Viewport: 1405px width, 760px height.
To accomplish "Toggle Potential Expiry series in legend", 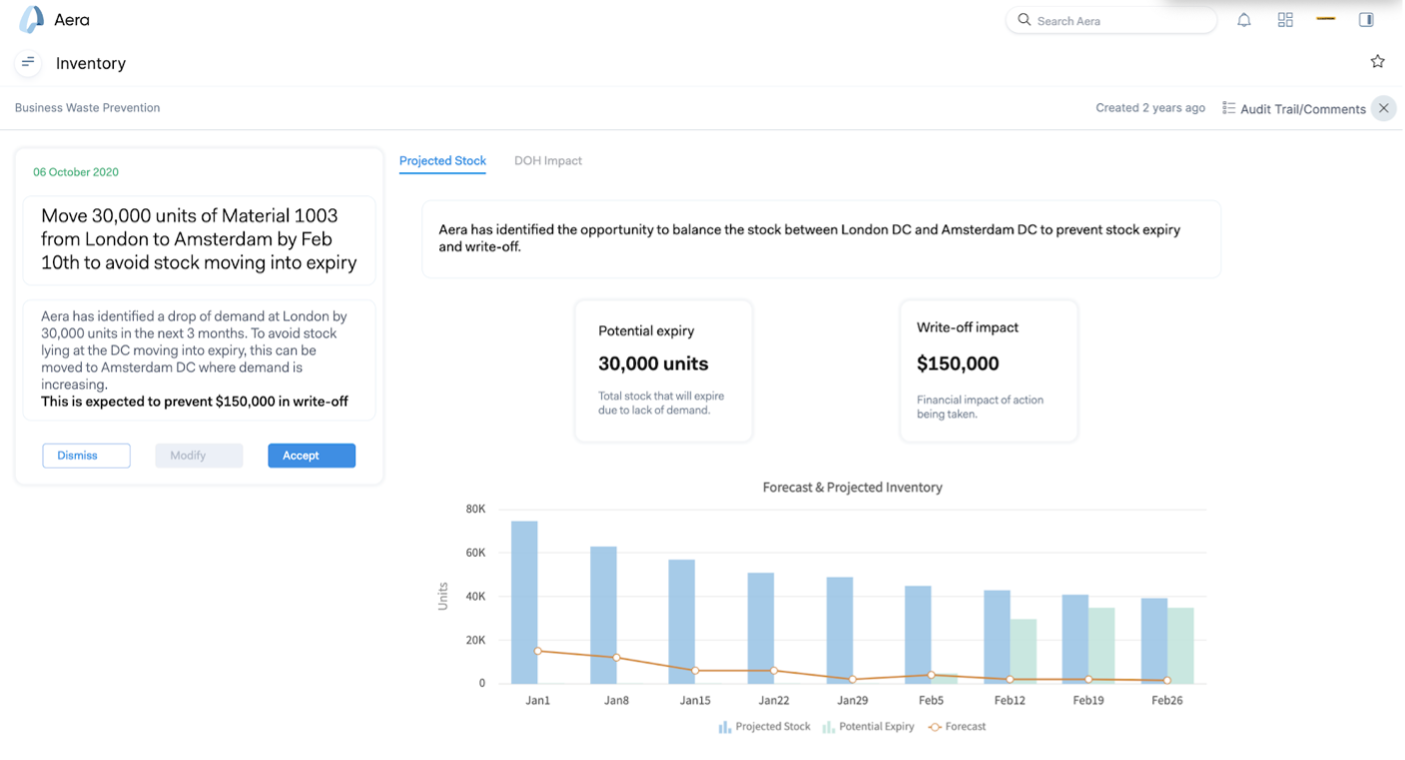I will [868, 727].
